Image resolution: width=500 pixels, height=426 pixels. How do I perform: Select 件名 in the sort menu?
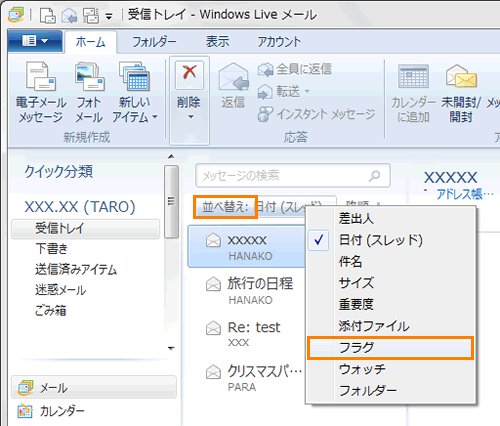point(391,262)
